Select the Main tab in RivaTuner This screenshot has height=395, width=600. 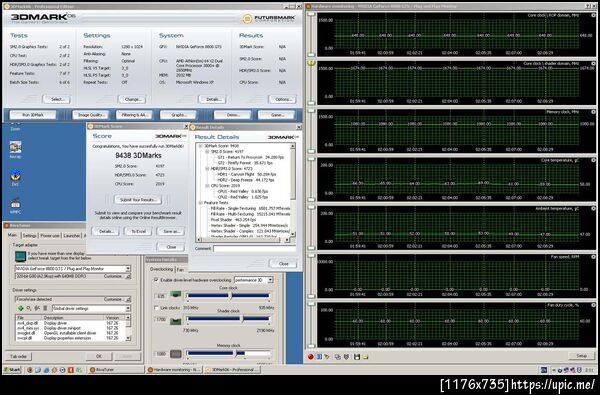pyautogui.click(x=13, y=235)
